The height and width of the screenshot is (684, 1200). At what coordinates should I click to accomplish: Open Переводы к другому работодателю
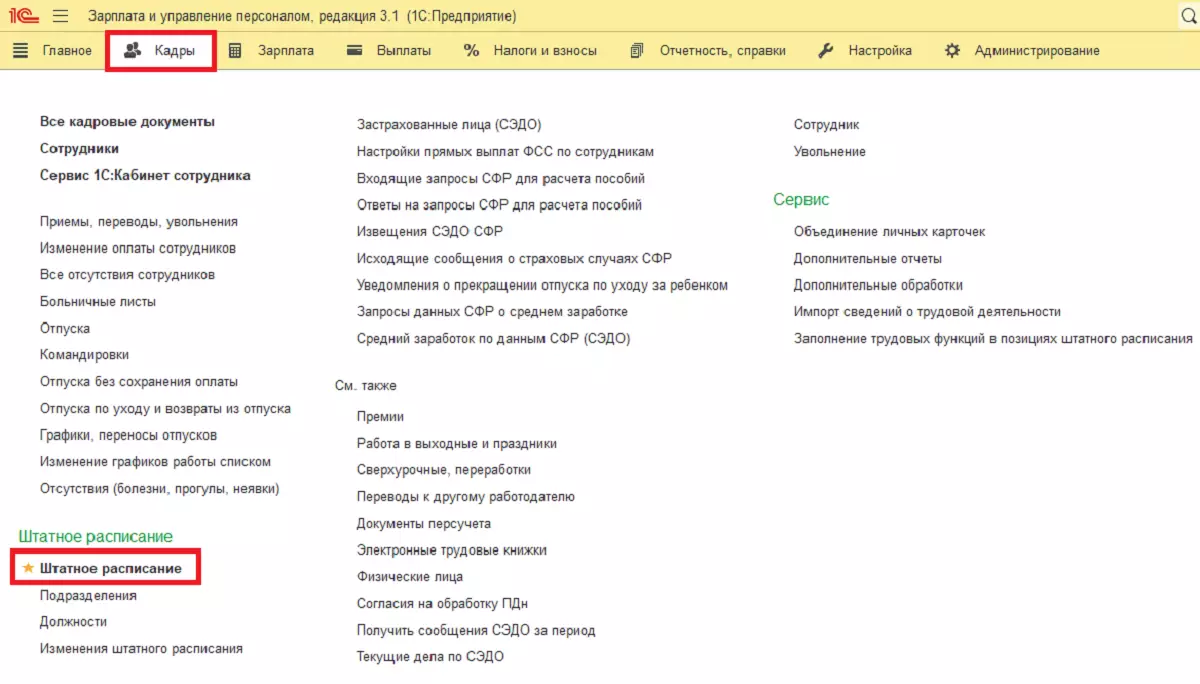tap(466, 496)
